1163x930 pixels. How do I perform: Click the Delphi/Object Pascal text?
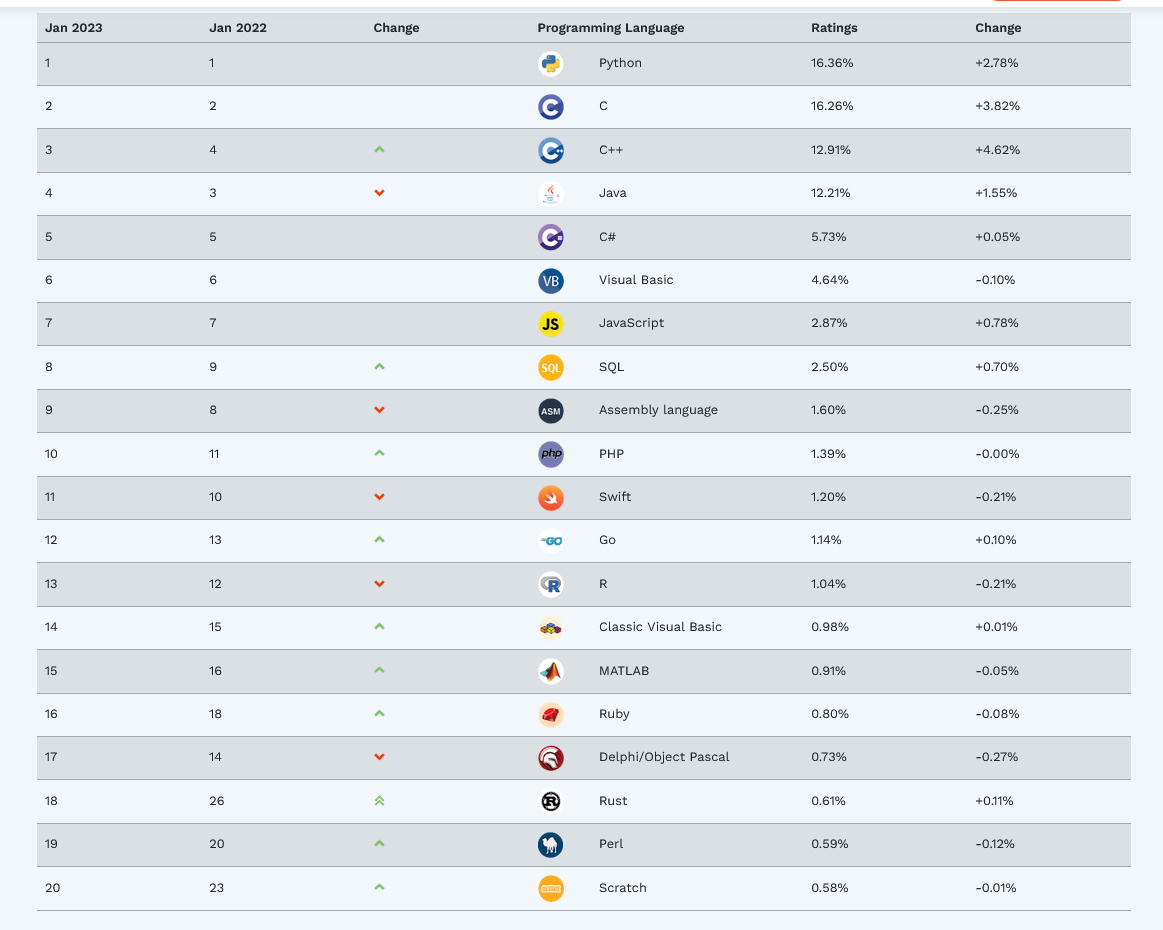point(664,757)
